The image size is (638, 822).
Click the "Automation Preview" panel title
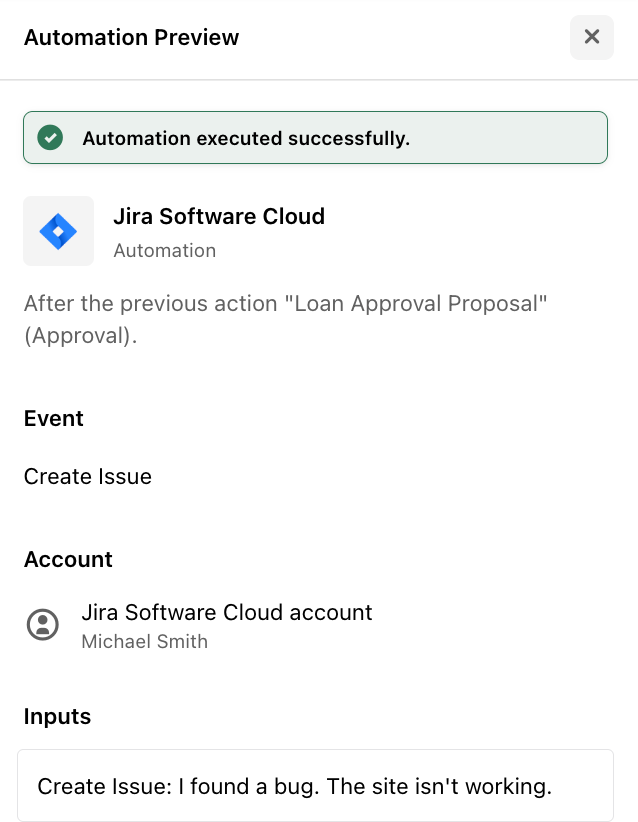click(131, 38)
